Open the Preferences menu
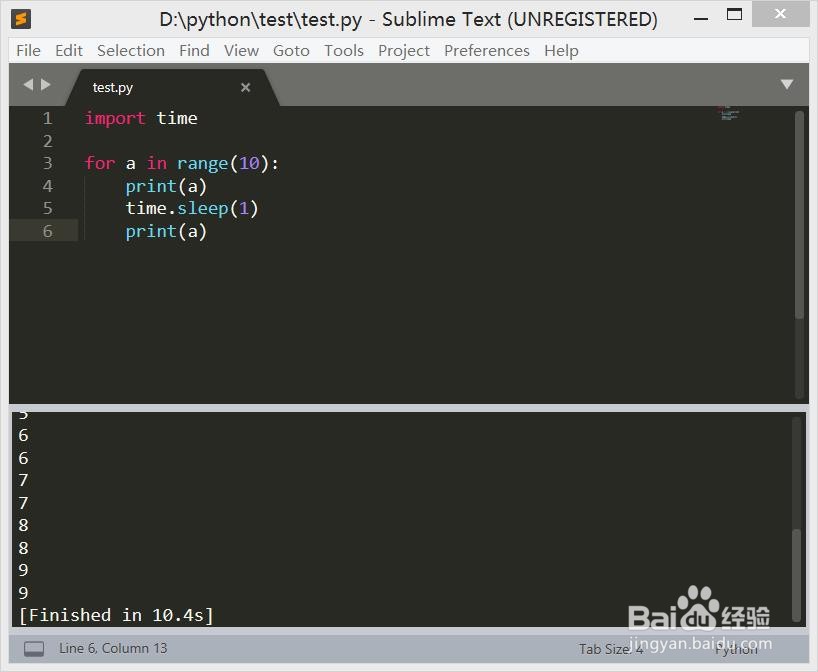Image resolution: width=818 pixels, height=672 pixels. click(x=486, y=50)
